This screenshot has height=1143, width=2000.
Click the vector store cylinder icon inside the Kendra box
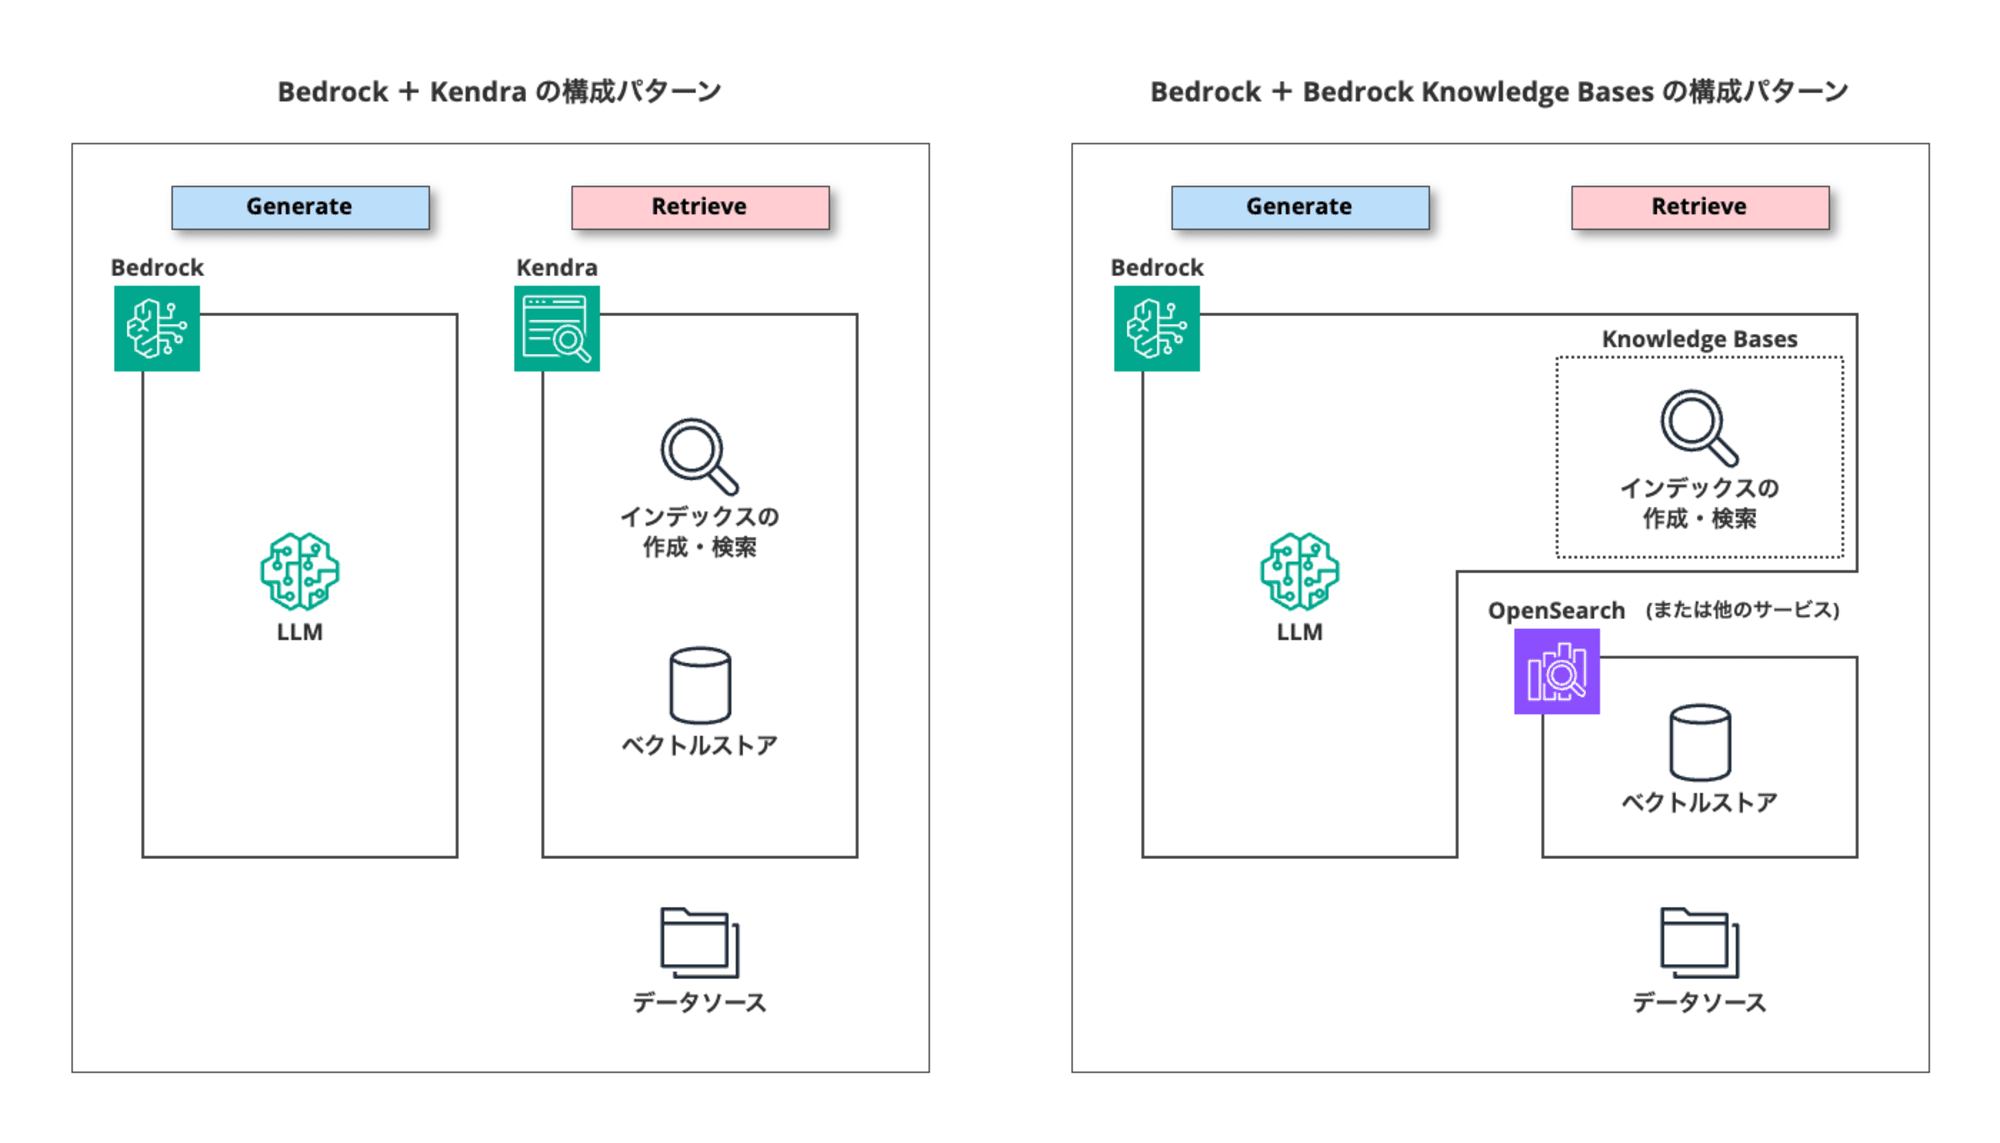[700, 685]
